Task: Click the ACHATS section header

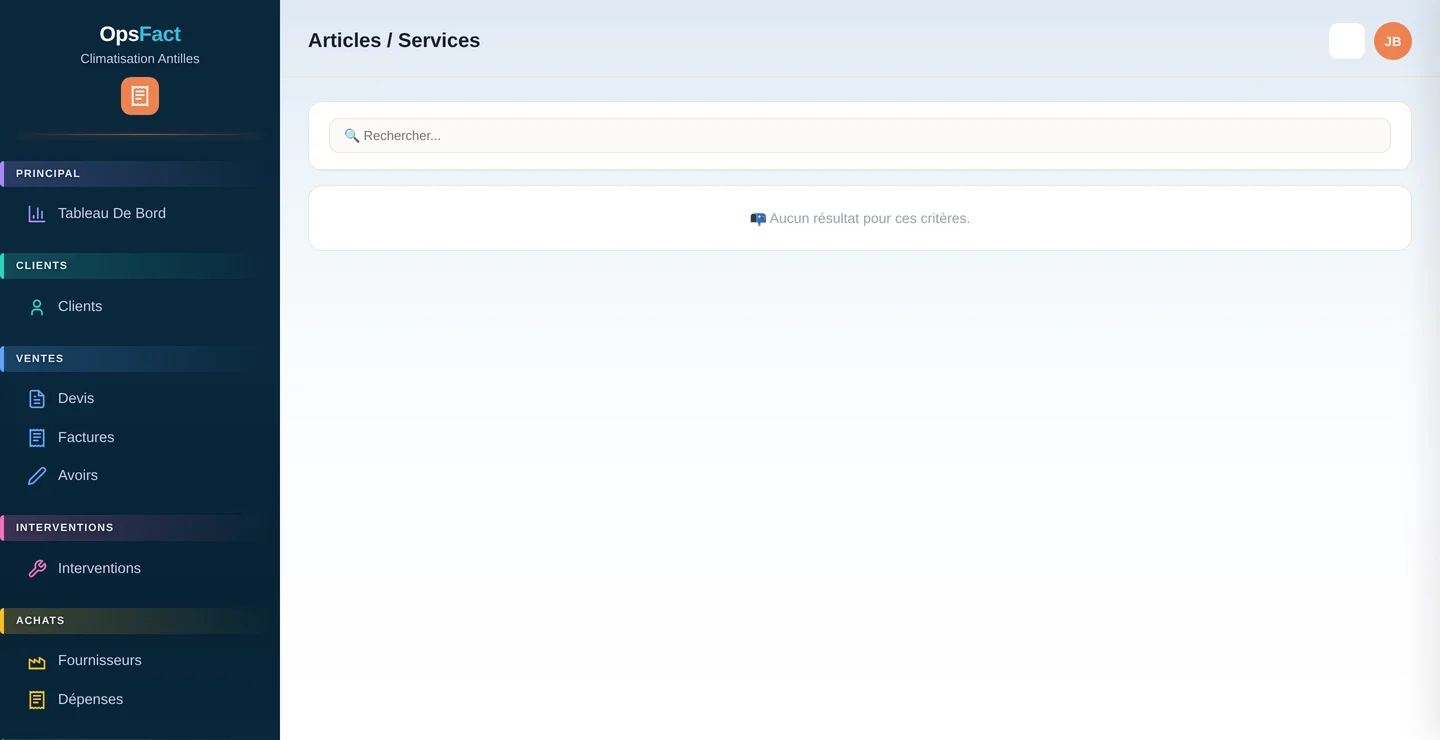Action: click(140, 621)
